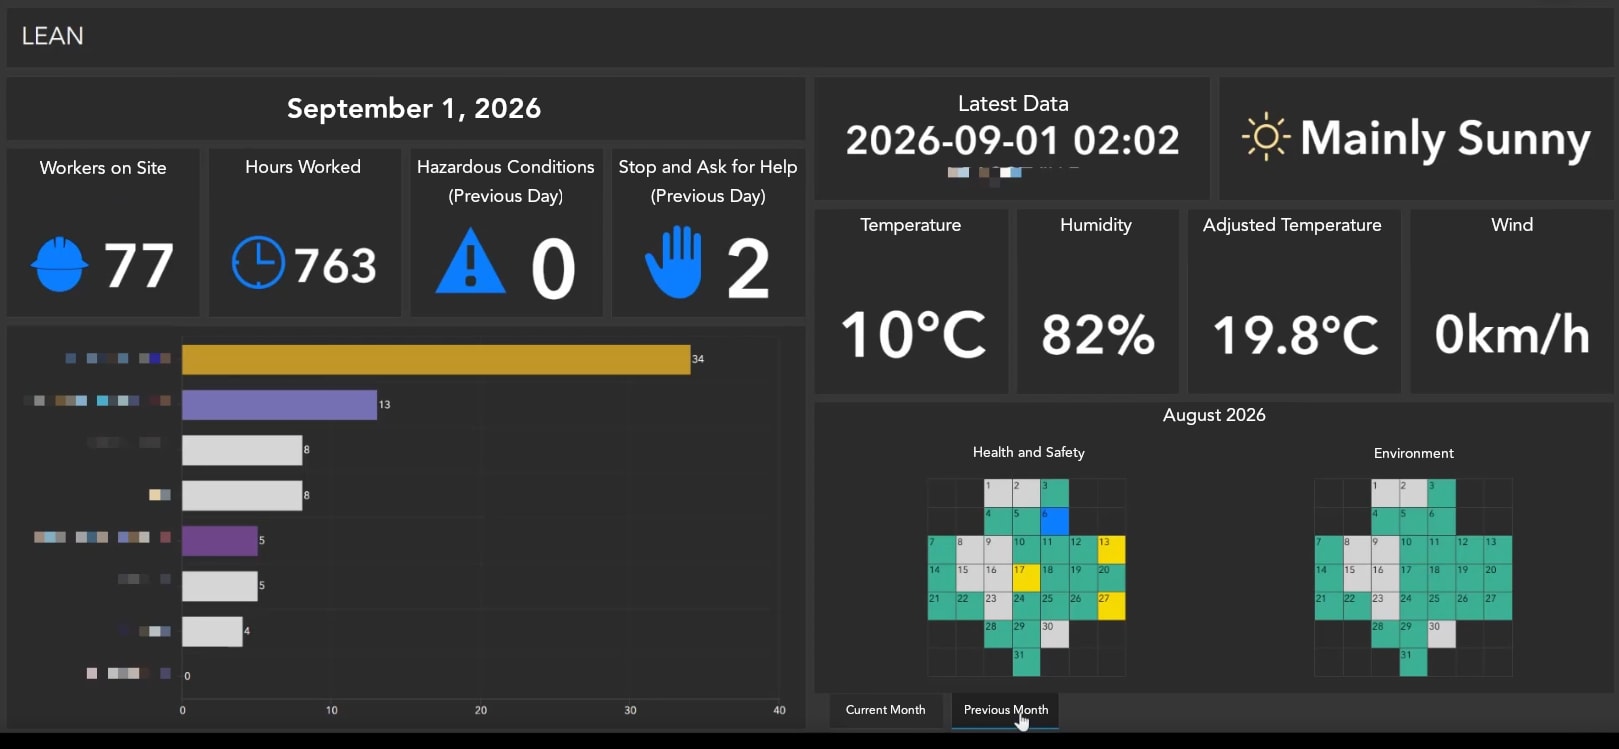Click the Latest Data timestamp 2026-09-01 02:02
Image resolution: width=1619 pixels, height=749 pixels.
1013,140
